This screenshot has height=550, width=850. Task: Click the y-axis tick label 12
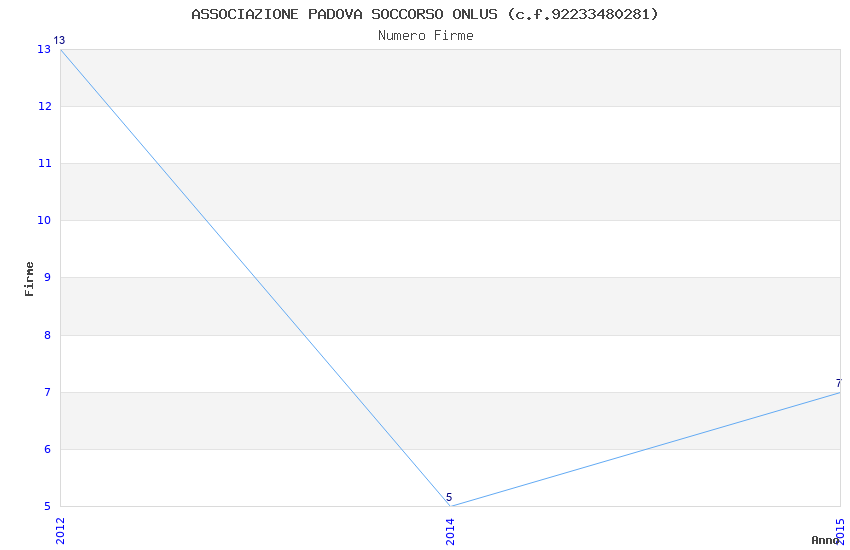point(44,106)
